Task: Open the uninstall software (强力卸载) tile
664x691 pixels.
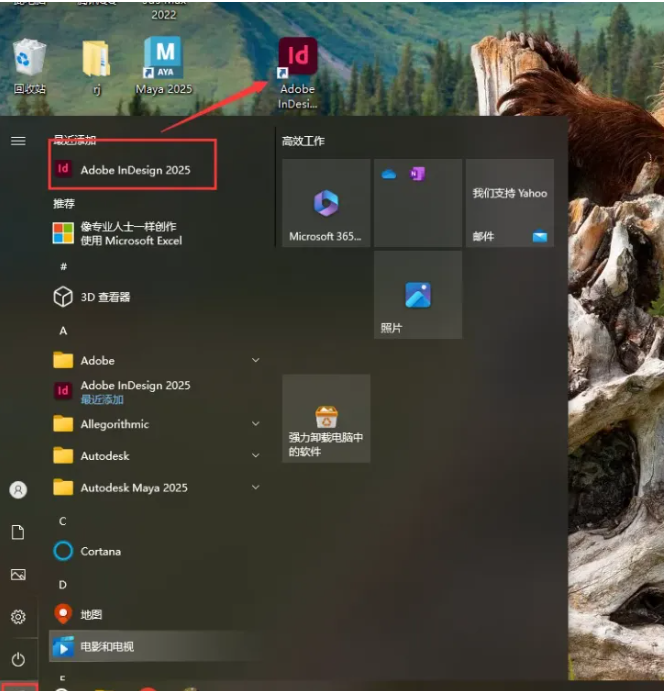Action: click(x=326, y=418)
